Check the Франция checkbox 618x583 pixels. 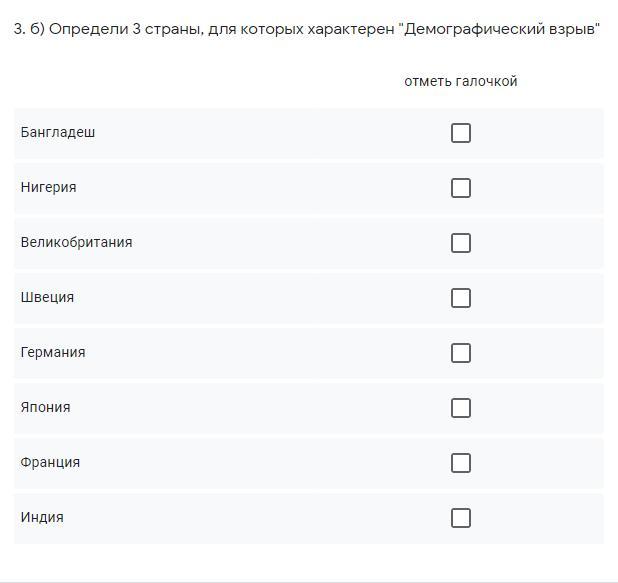click(461, 463)
